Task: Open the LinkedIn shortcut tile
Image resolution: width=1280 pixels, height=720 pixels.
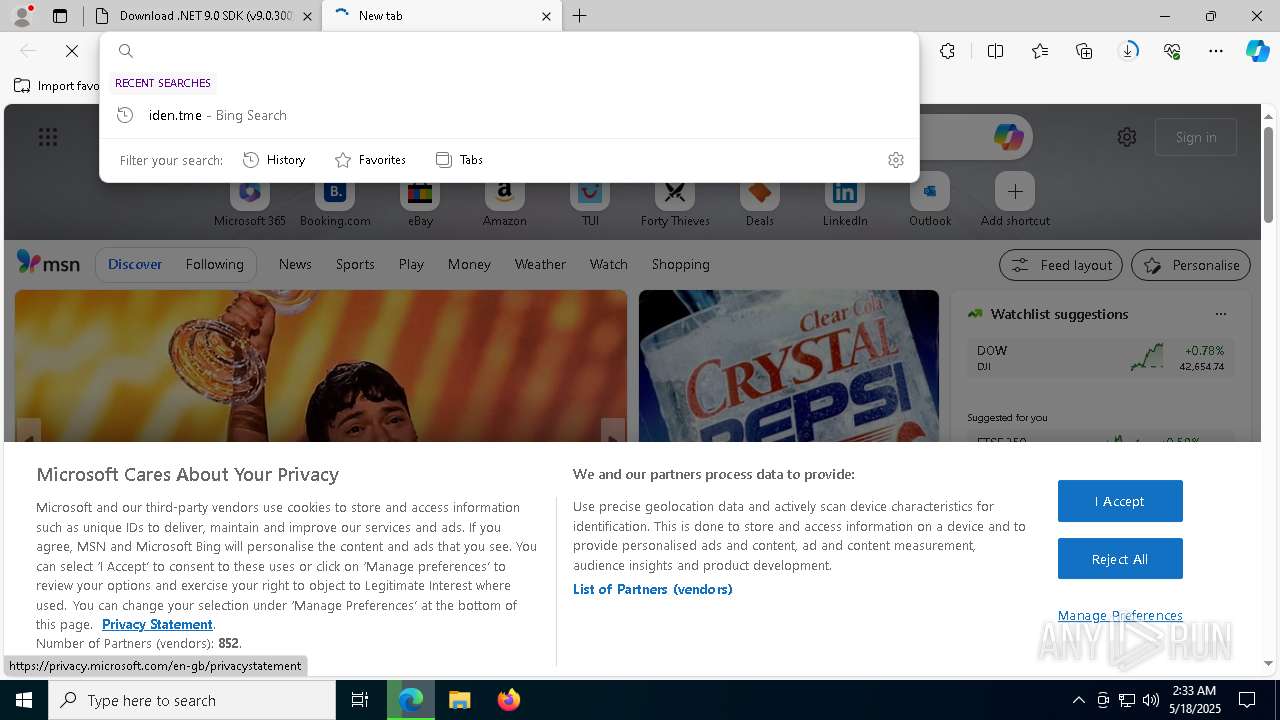Action: (x=845, y=200)
